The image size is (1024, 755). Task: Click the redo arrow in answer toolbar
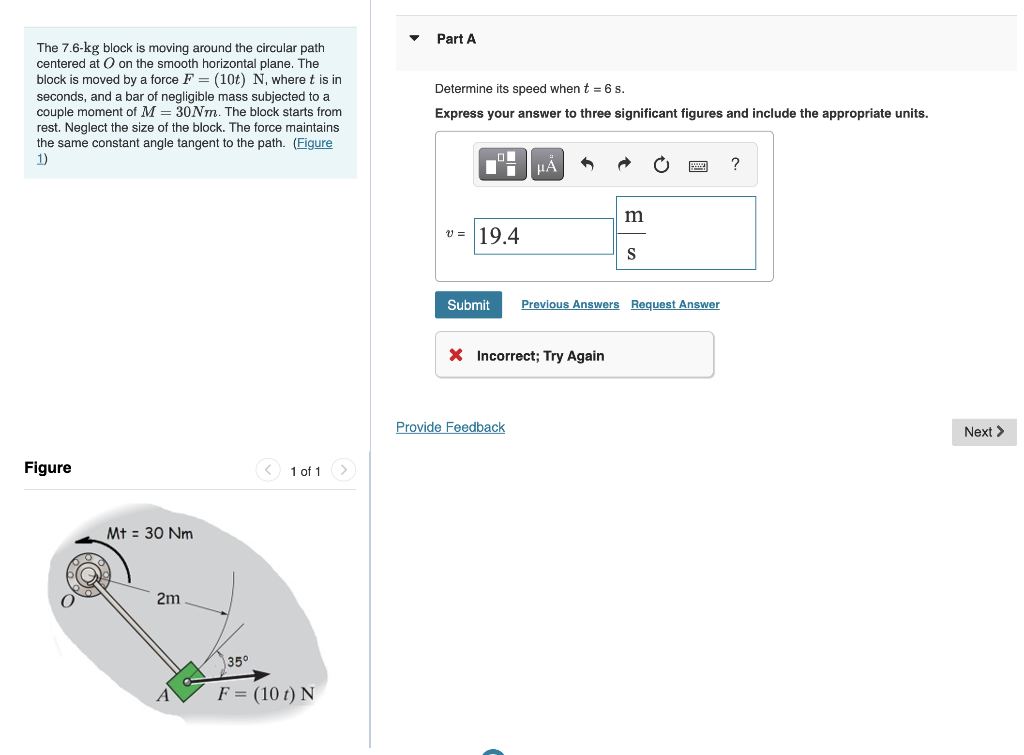[x=623, y=164]
